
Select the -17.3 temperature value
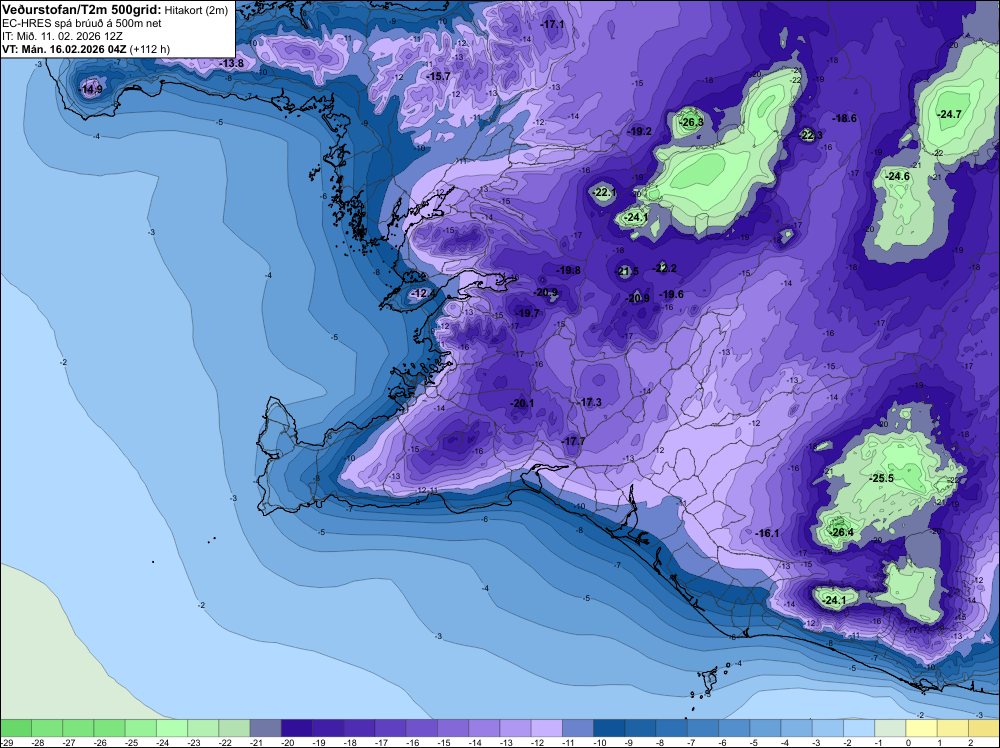(x=590, y=402)
